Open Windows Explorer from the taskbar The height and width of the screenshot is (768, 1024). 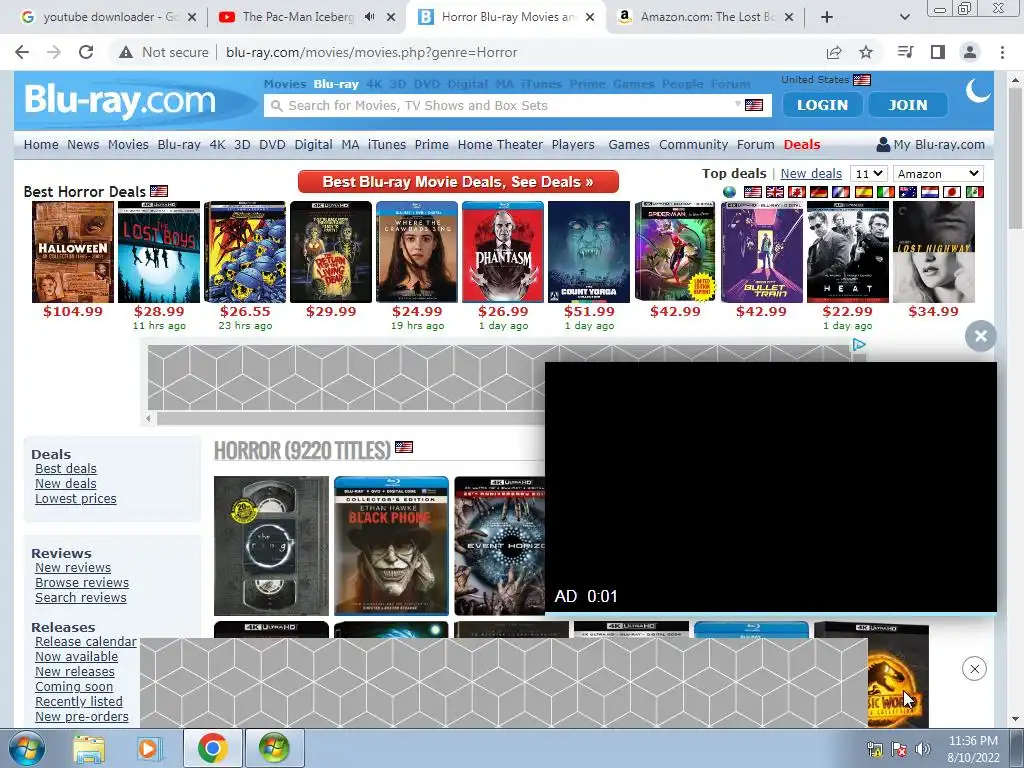(89, 749)
